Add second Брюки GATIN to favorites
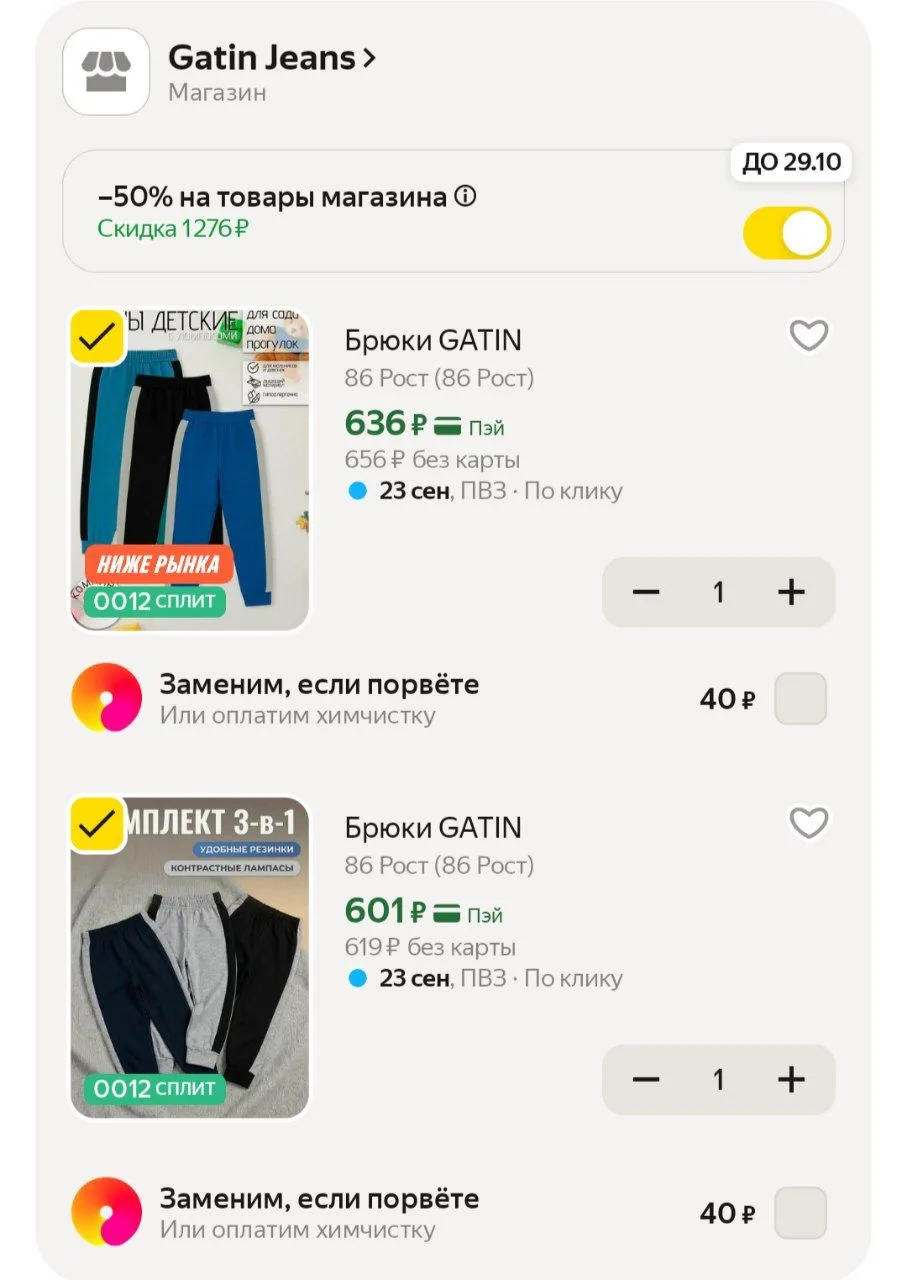The width and height of the screenshot is (907, 1280). (809, 824)
